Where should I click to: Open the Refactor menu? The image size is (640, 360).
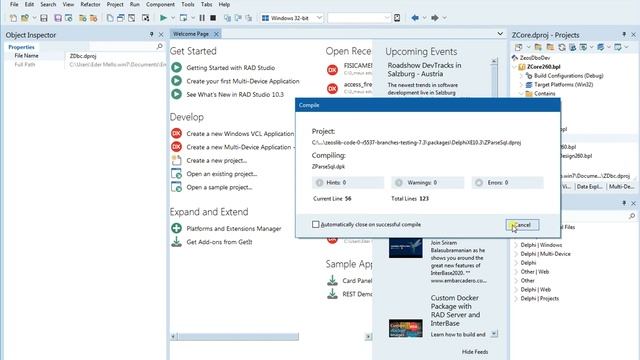(x=90, y=4)
